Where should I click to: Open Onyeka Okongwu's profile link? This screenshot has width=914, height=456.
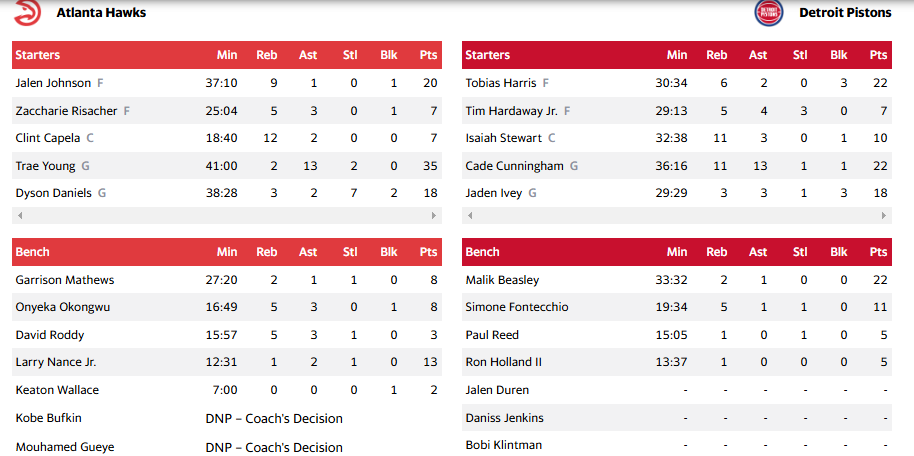64,308
